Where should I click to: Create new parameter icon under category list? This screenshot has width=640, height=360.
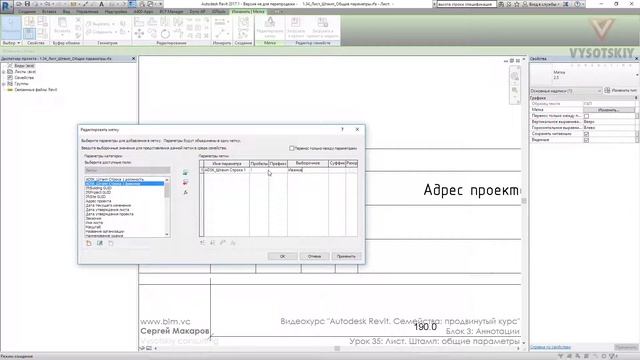(x=89, y=243)
